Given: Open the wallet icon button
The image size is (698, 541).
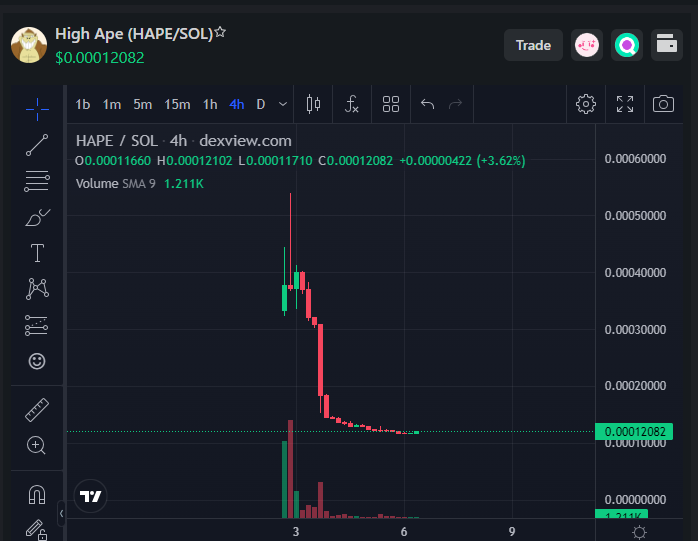Looking at the screenshot, I should pyautogui.click(x=667, y=45).
